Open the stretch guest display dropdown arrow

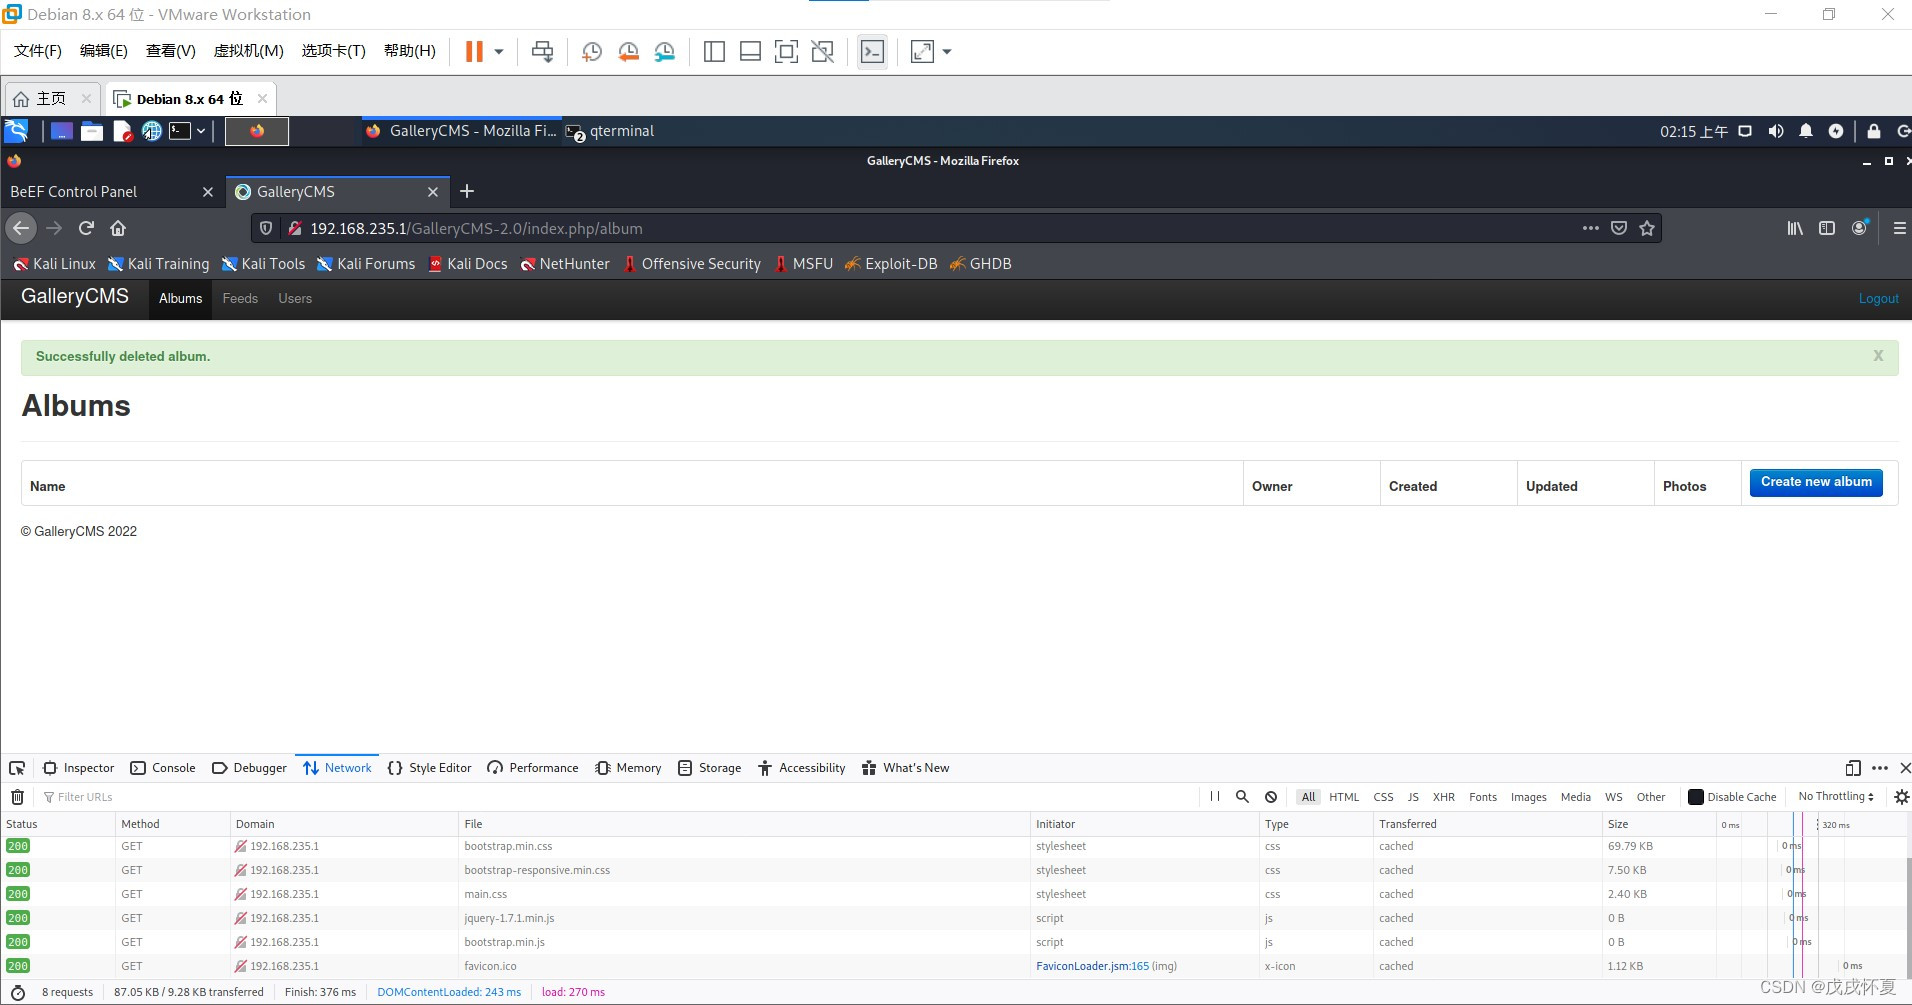[x=947, y=51]
